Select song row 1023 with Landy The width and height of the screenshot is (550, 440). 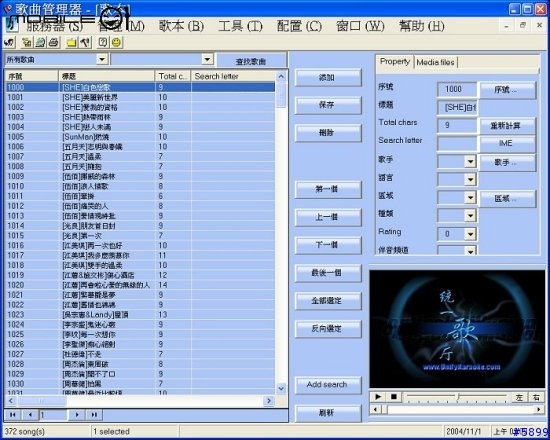(x=140, y=315)
